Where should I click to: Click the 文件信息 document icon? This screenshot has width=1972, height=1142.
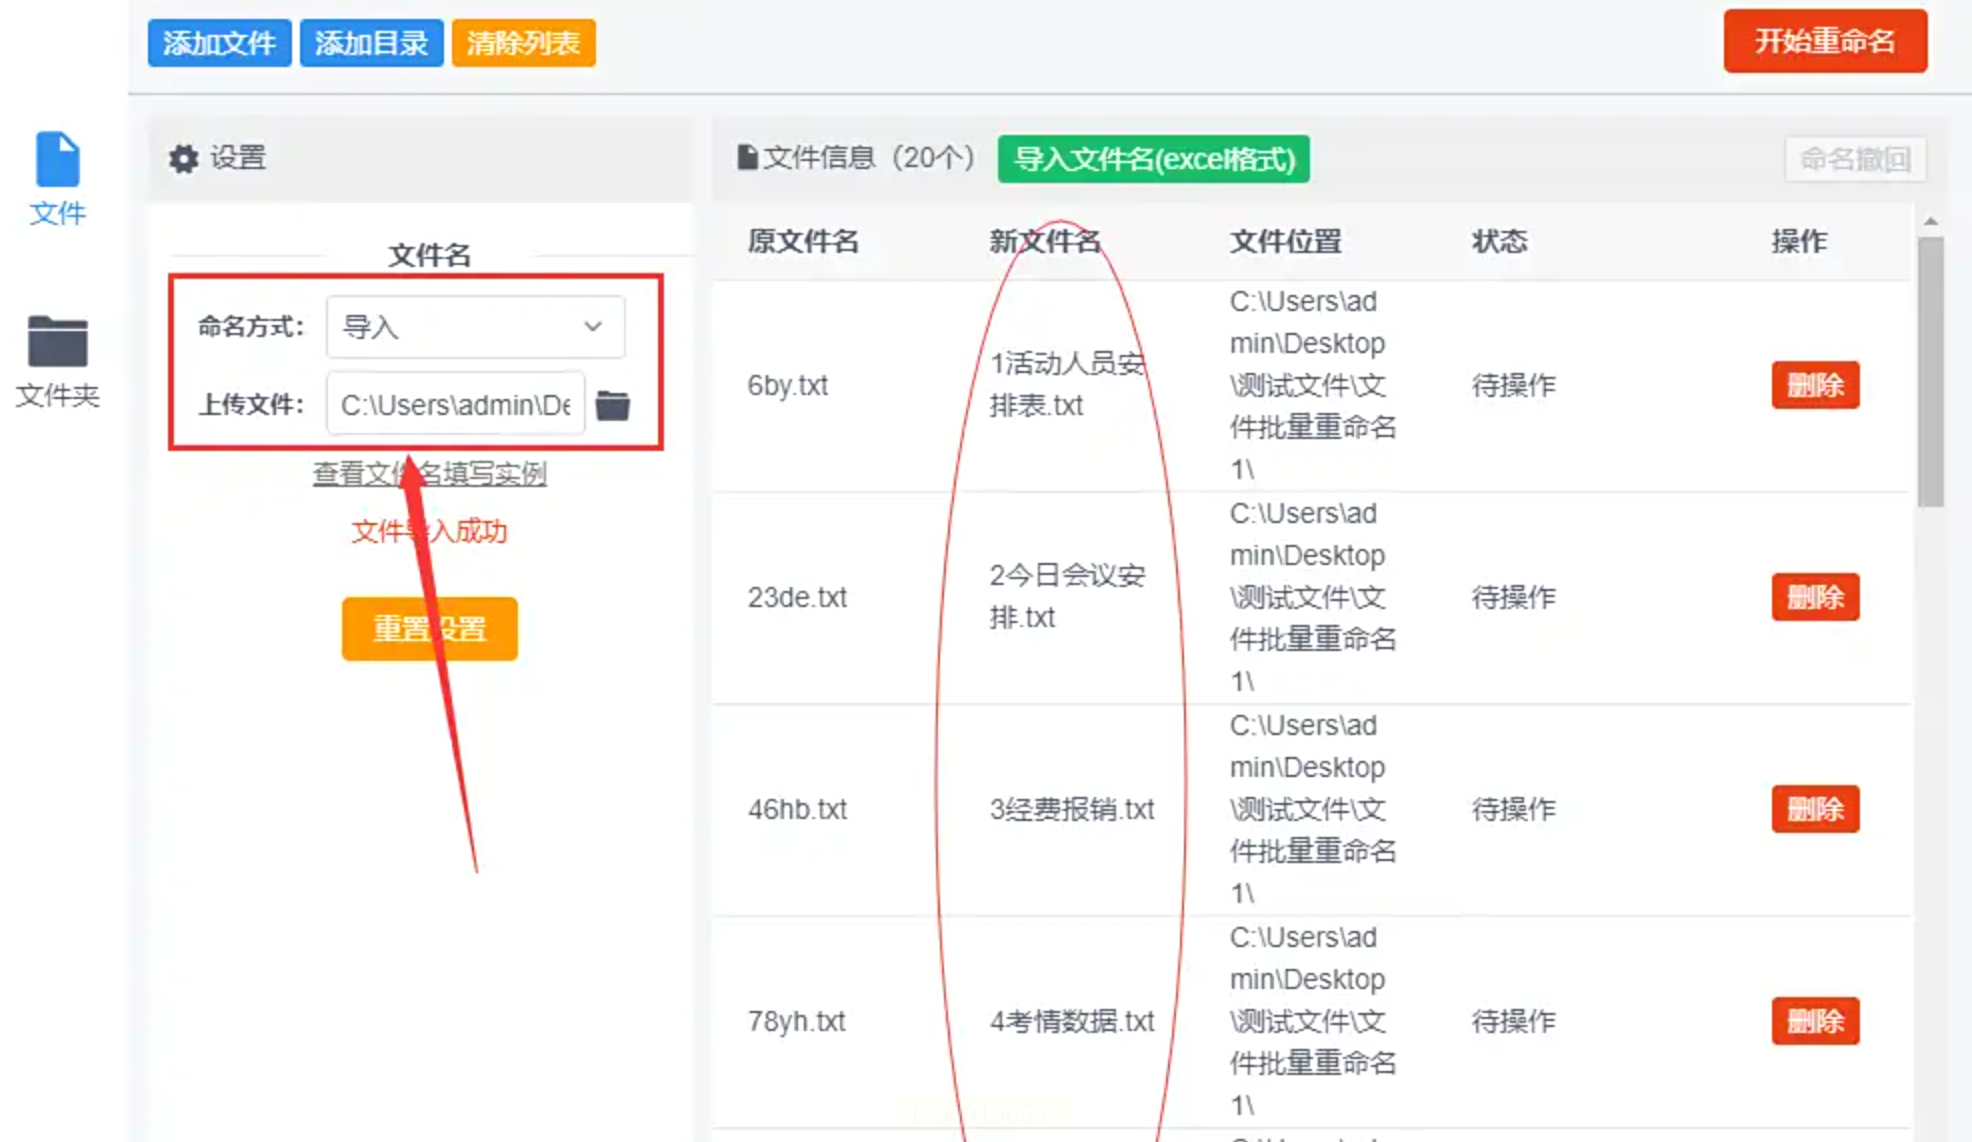746,158
